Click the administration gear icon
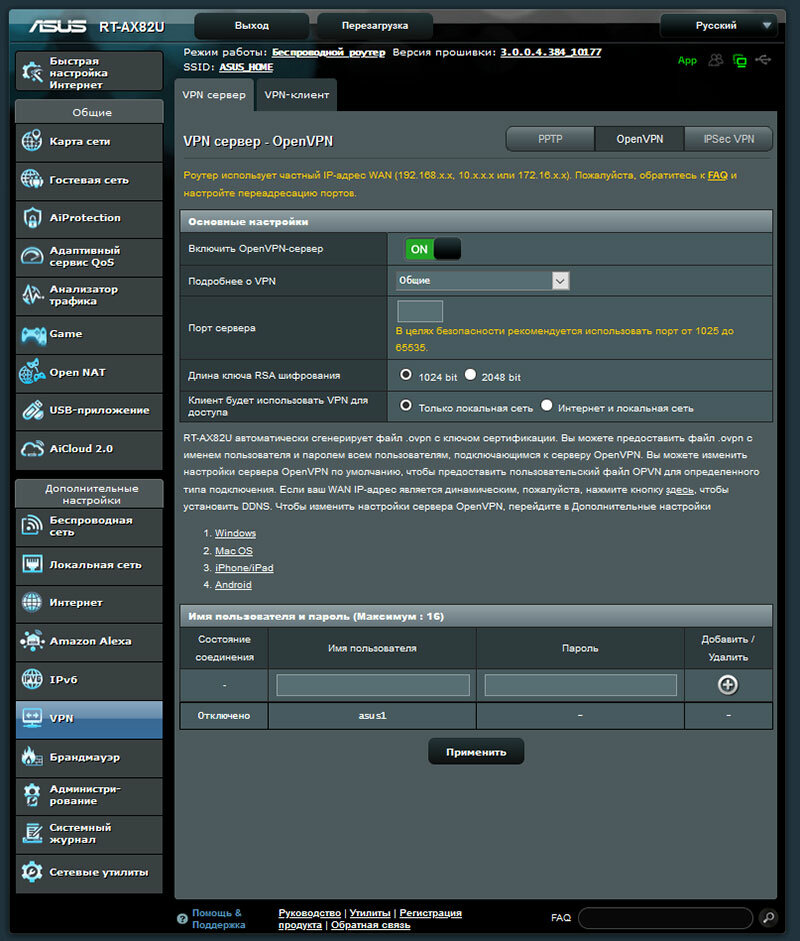Image resolution: width=800 pixels, height=941 pixels. [32, 795]
